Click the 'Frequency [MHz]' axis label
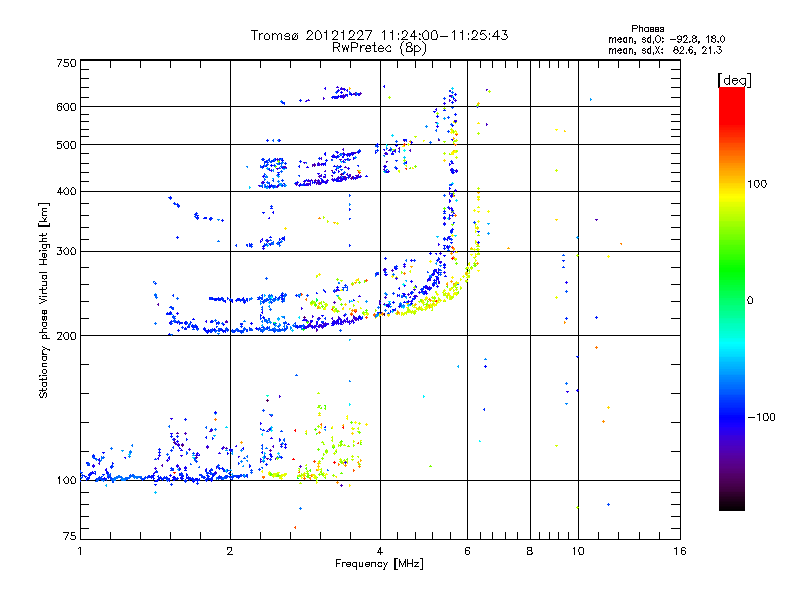This screenshot has height=600, width=800. click(379, 564)
